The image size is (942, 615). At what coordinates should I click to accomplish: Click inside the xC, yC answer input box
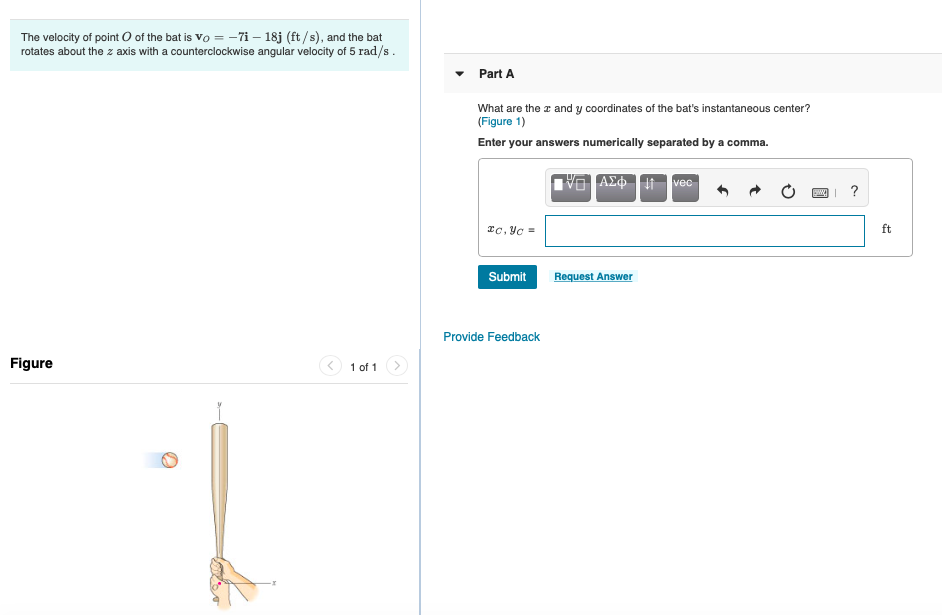click(704, 231)
